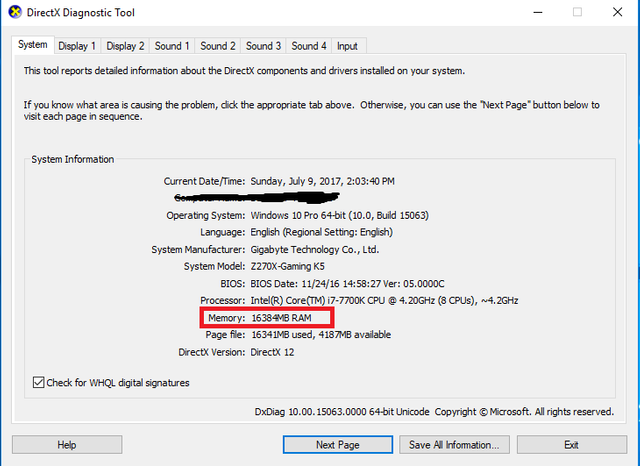640x466 pixels.
Task: Go to the Sound 4 tab
Action: click(310, 46)
